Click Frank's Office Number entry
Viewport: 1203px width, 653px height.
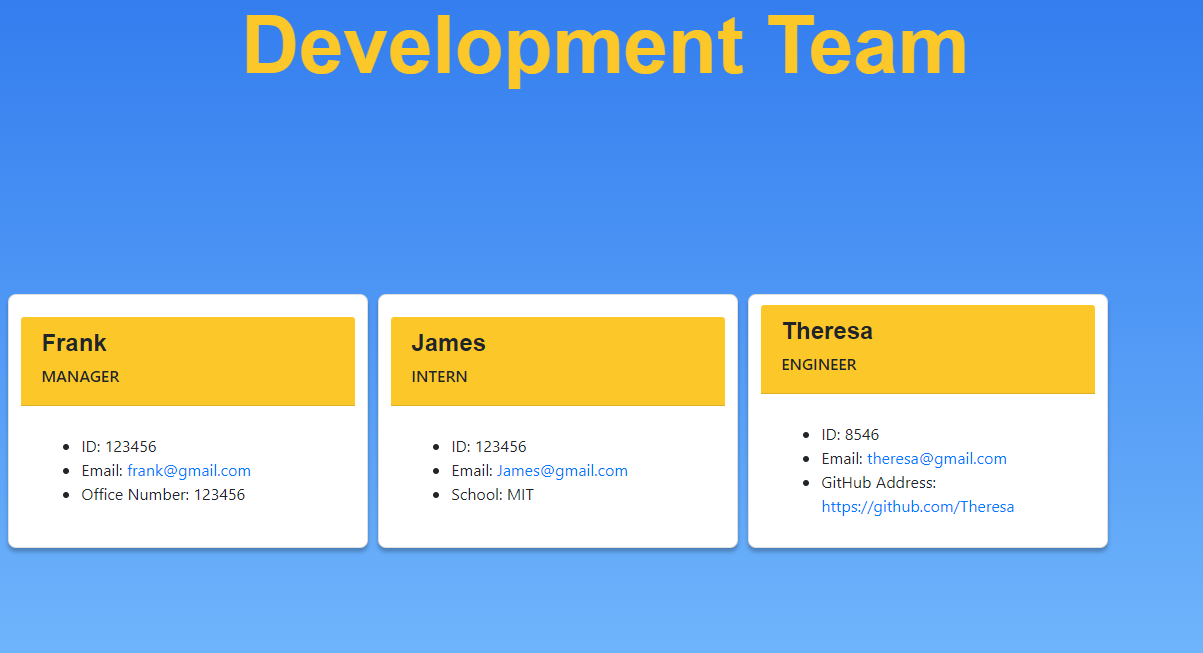pyautogui.click(x=163, y=494)
